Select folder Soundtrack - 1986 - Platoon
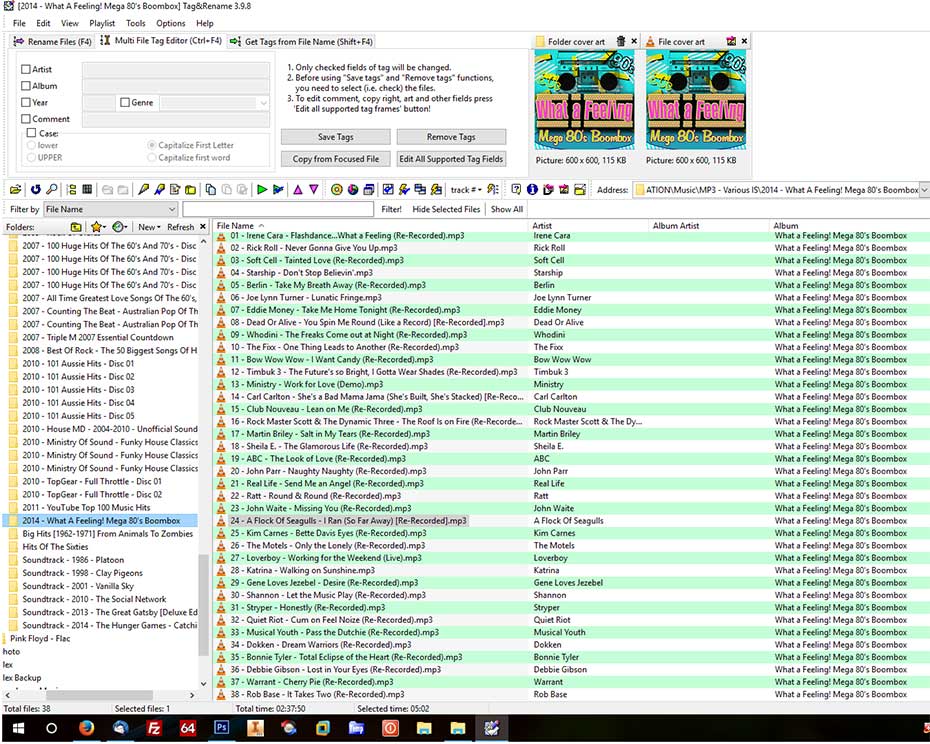930x744 pixels. pos(73,559)
